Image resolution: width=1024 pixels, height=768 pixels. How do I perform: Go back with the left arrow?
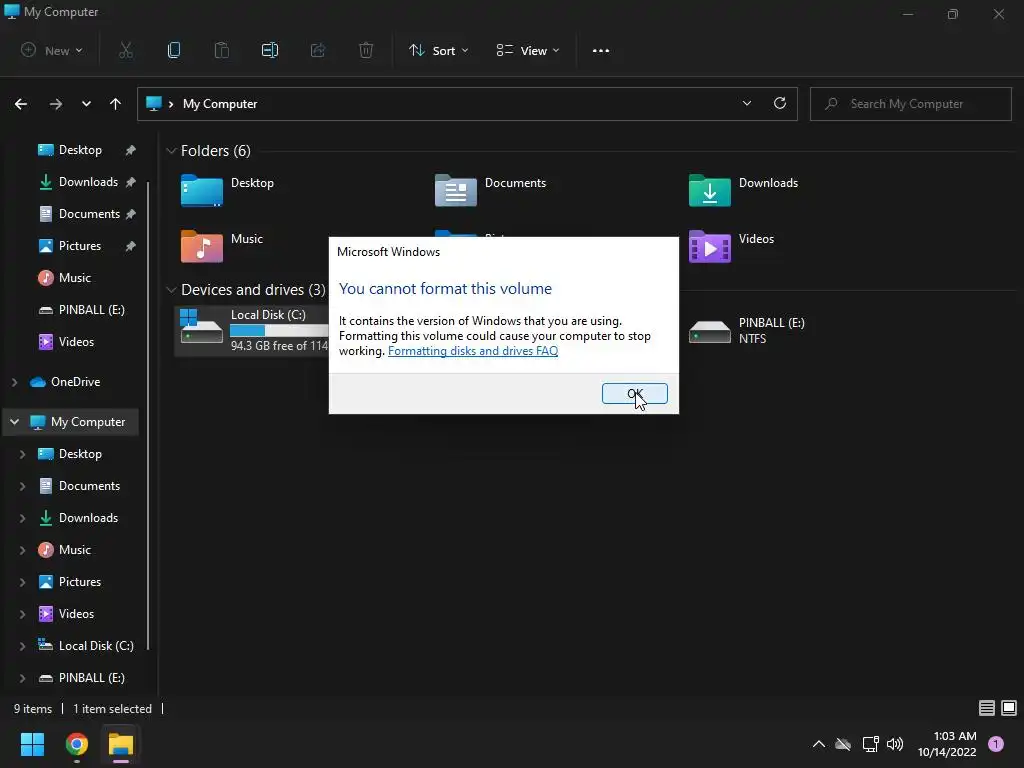[21, 104]
